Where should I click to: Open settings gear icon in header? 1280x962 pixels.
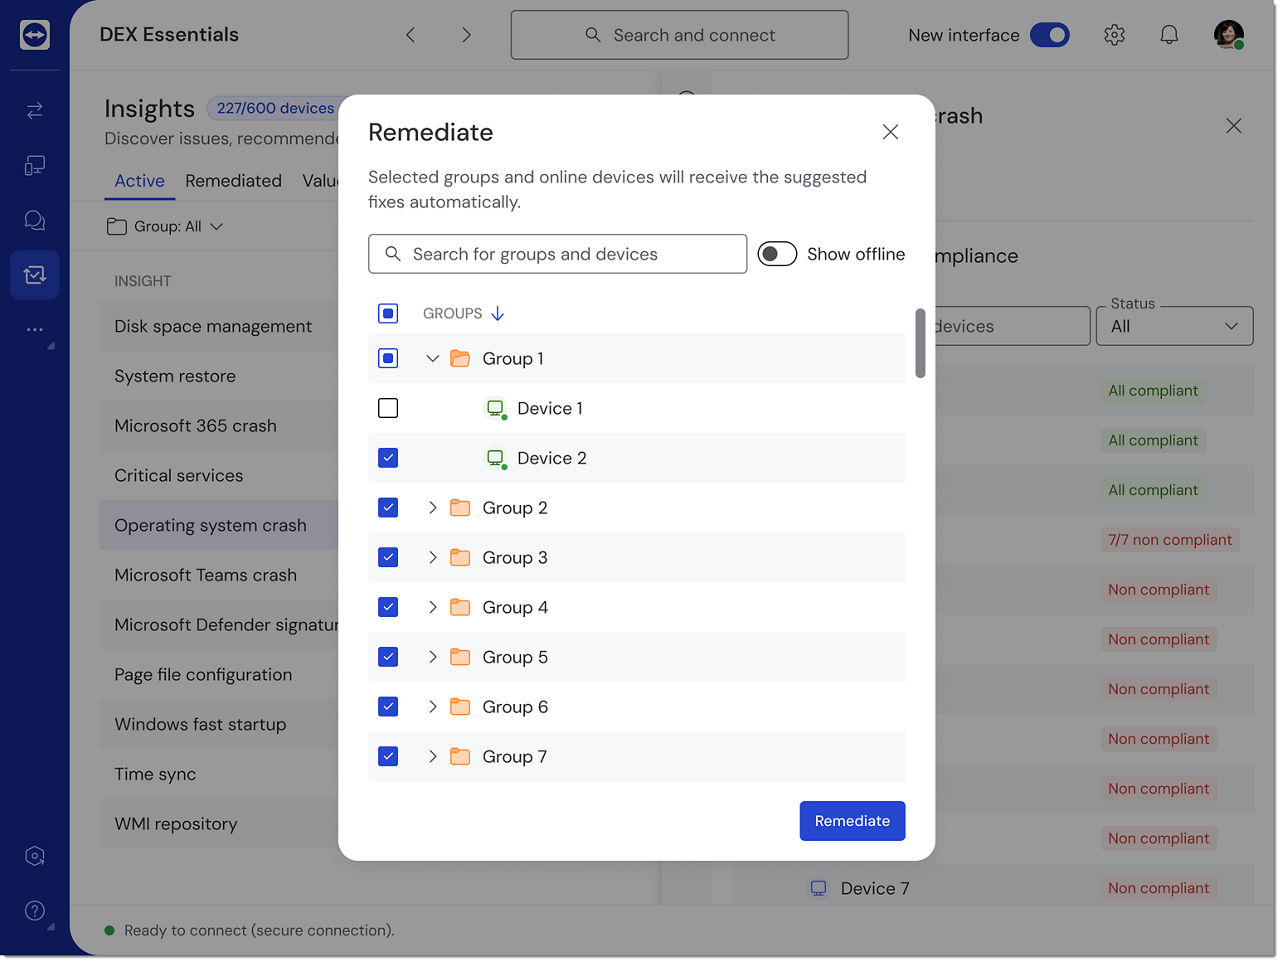1114,35
